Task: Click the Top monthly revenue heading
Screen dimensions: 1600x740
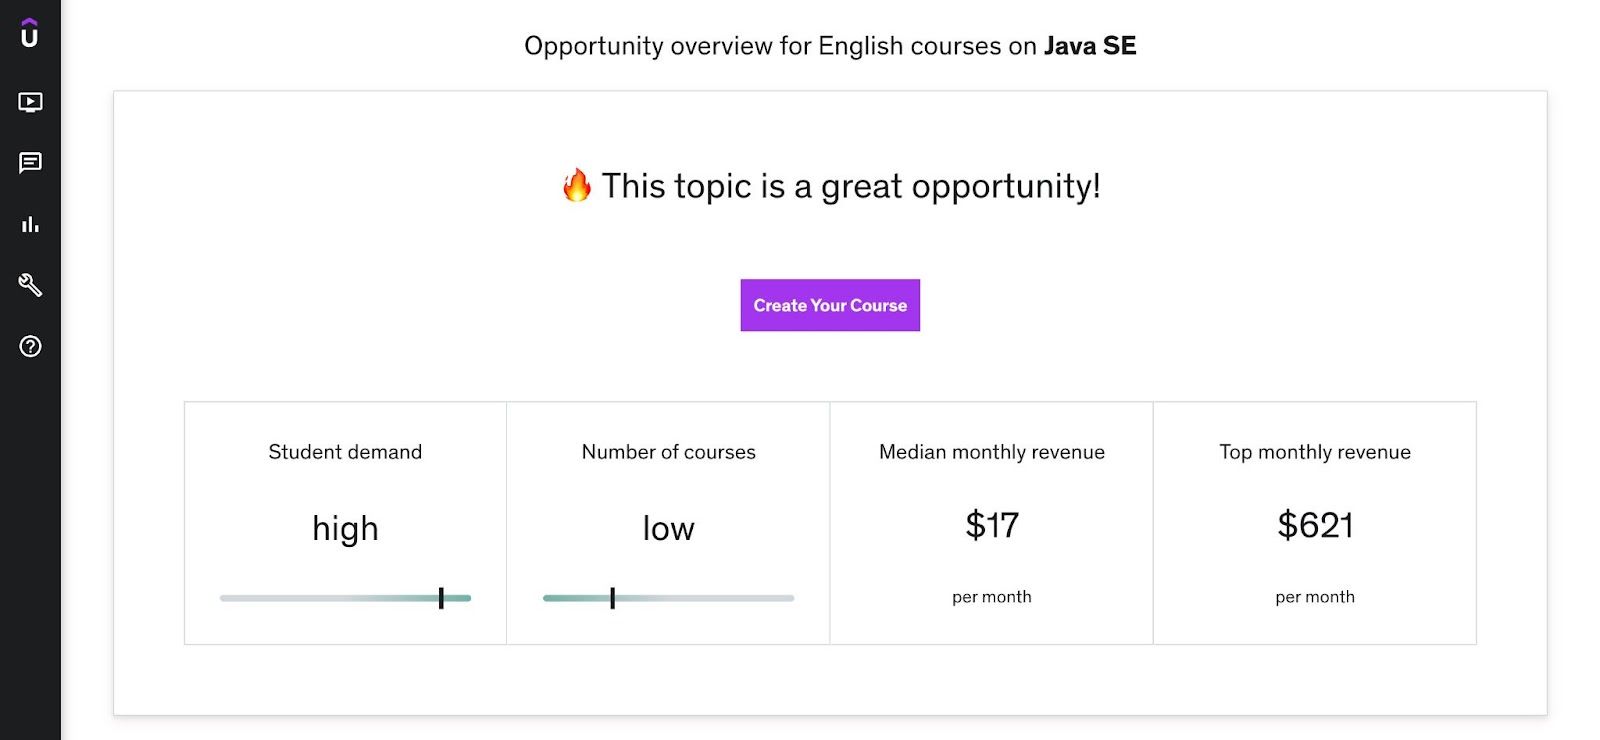Action: tap(1314, 452)
